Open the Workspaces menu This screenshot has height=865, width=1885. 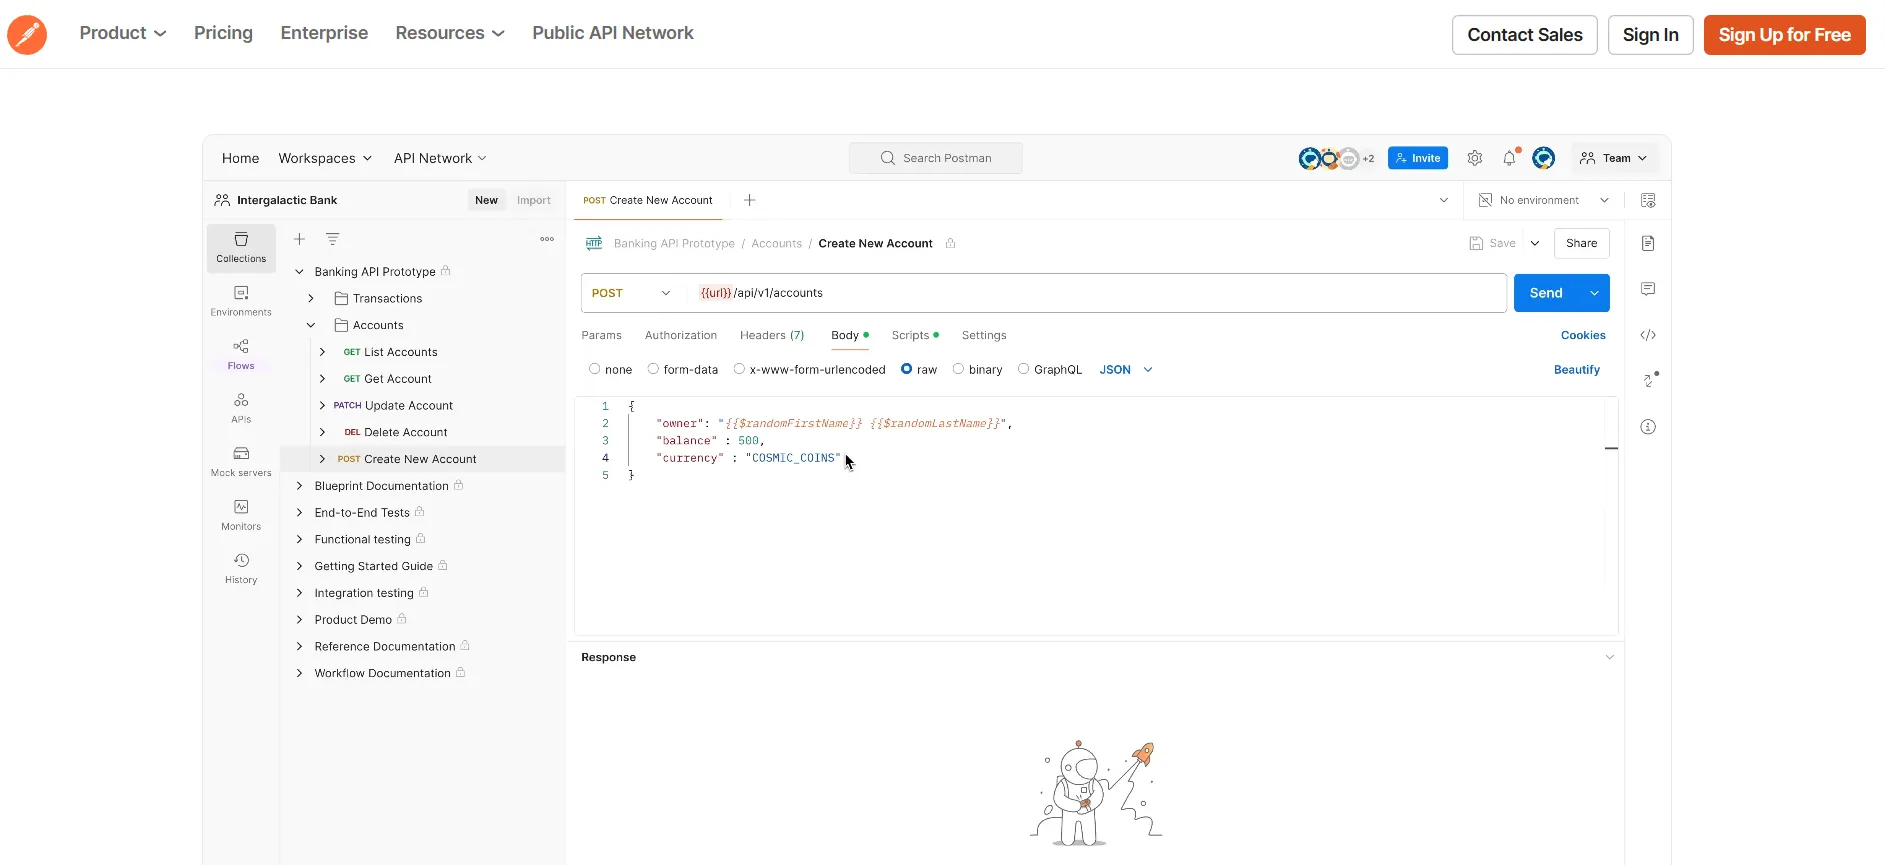point(325,158)
